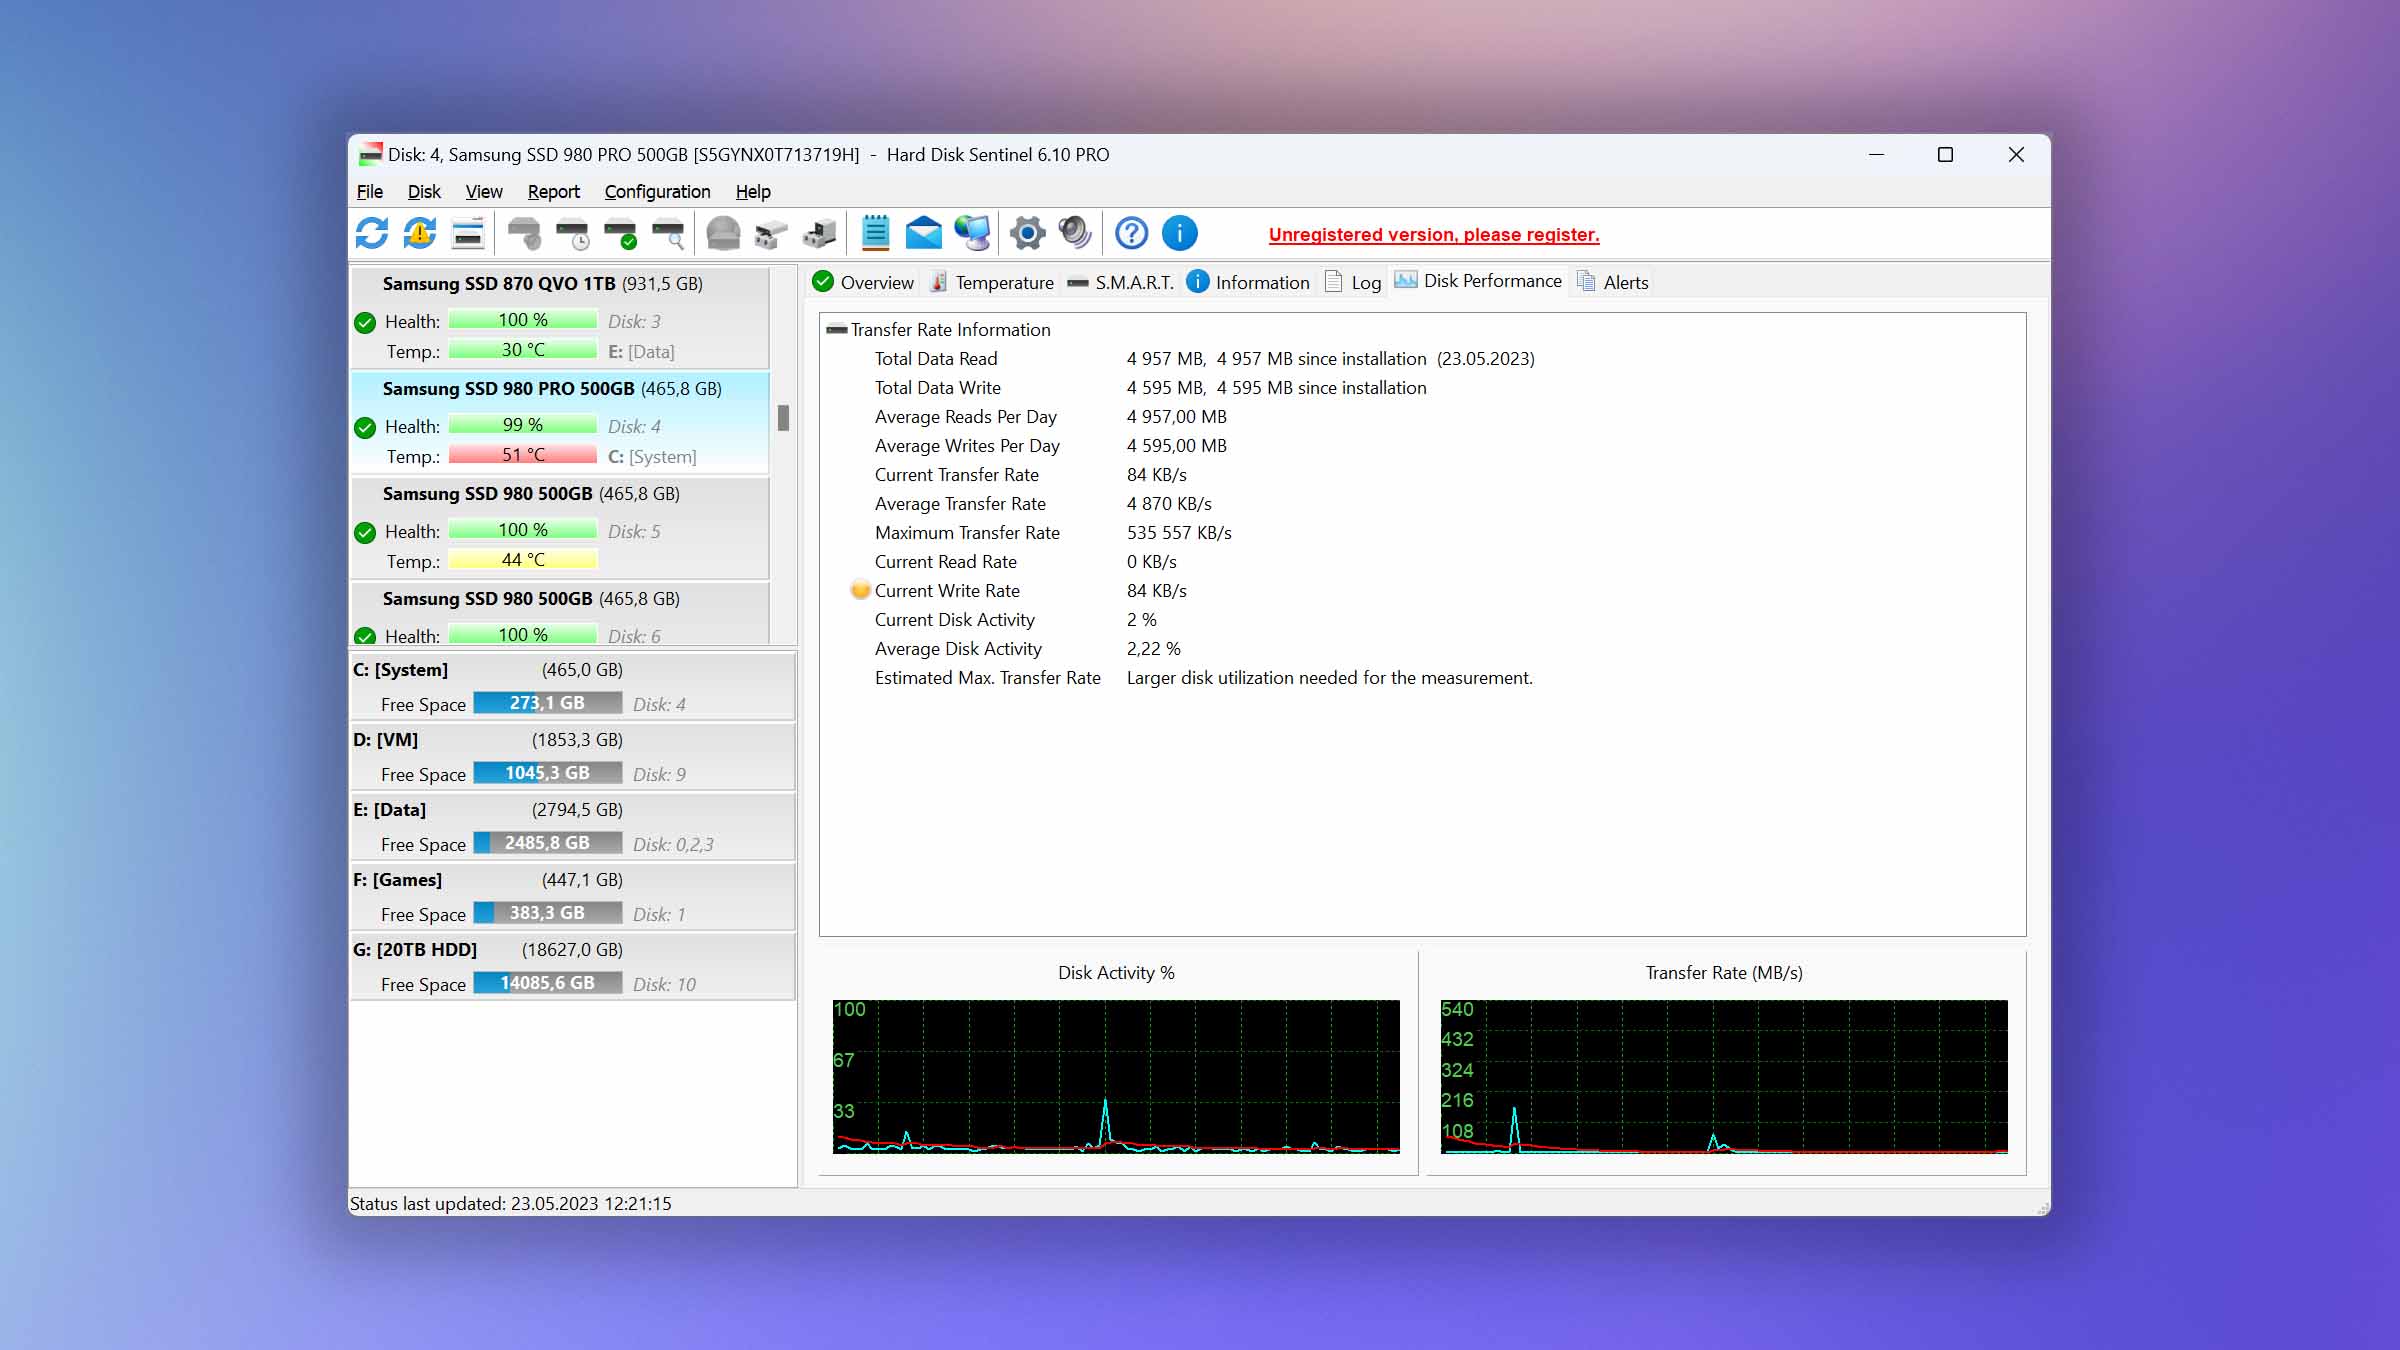Open the Disk menu

(424, 191)
